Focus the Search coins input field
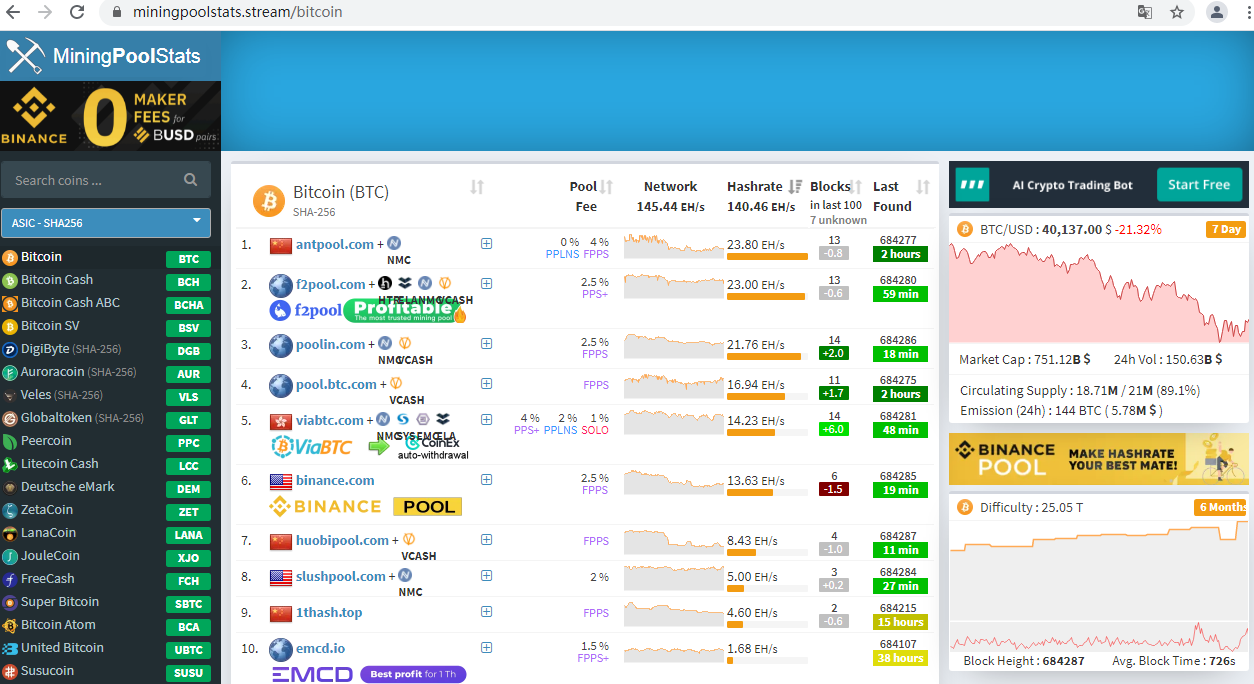The height and width of the screenshot is (684, 1254). click(x=95, y=181)
